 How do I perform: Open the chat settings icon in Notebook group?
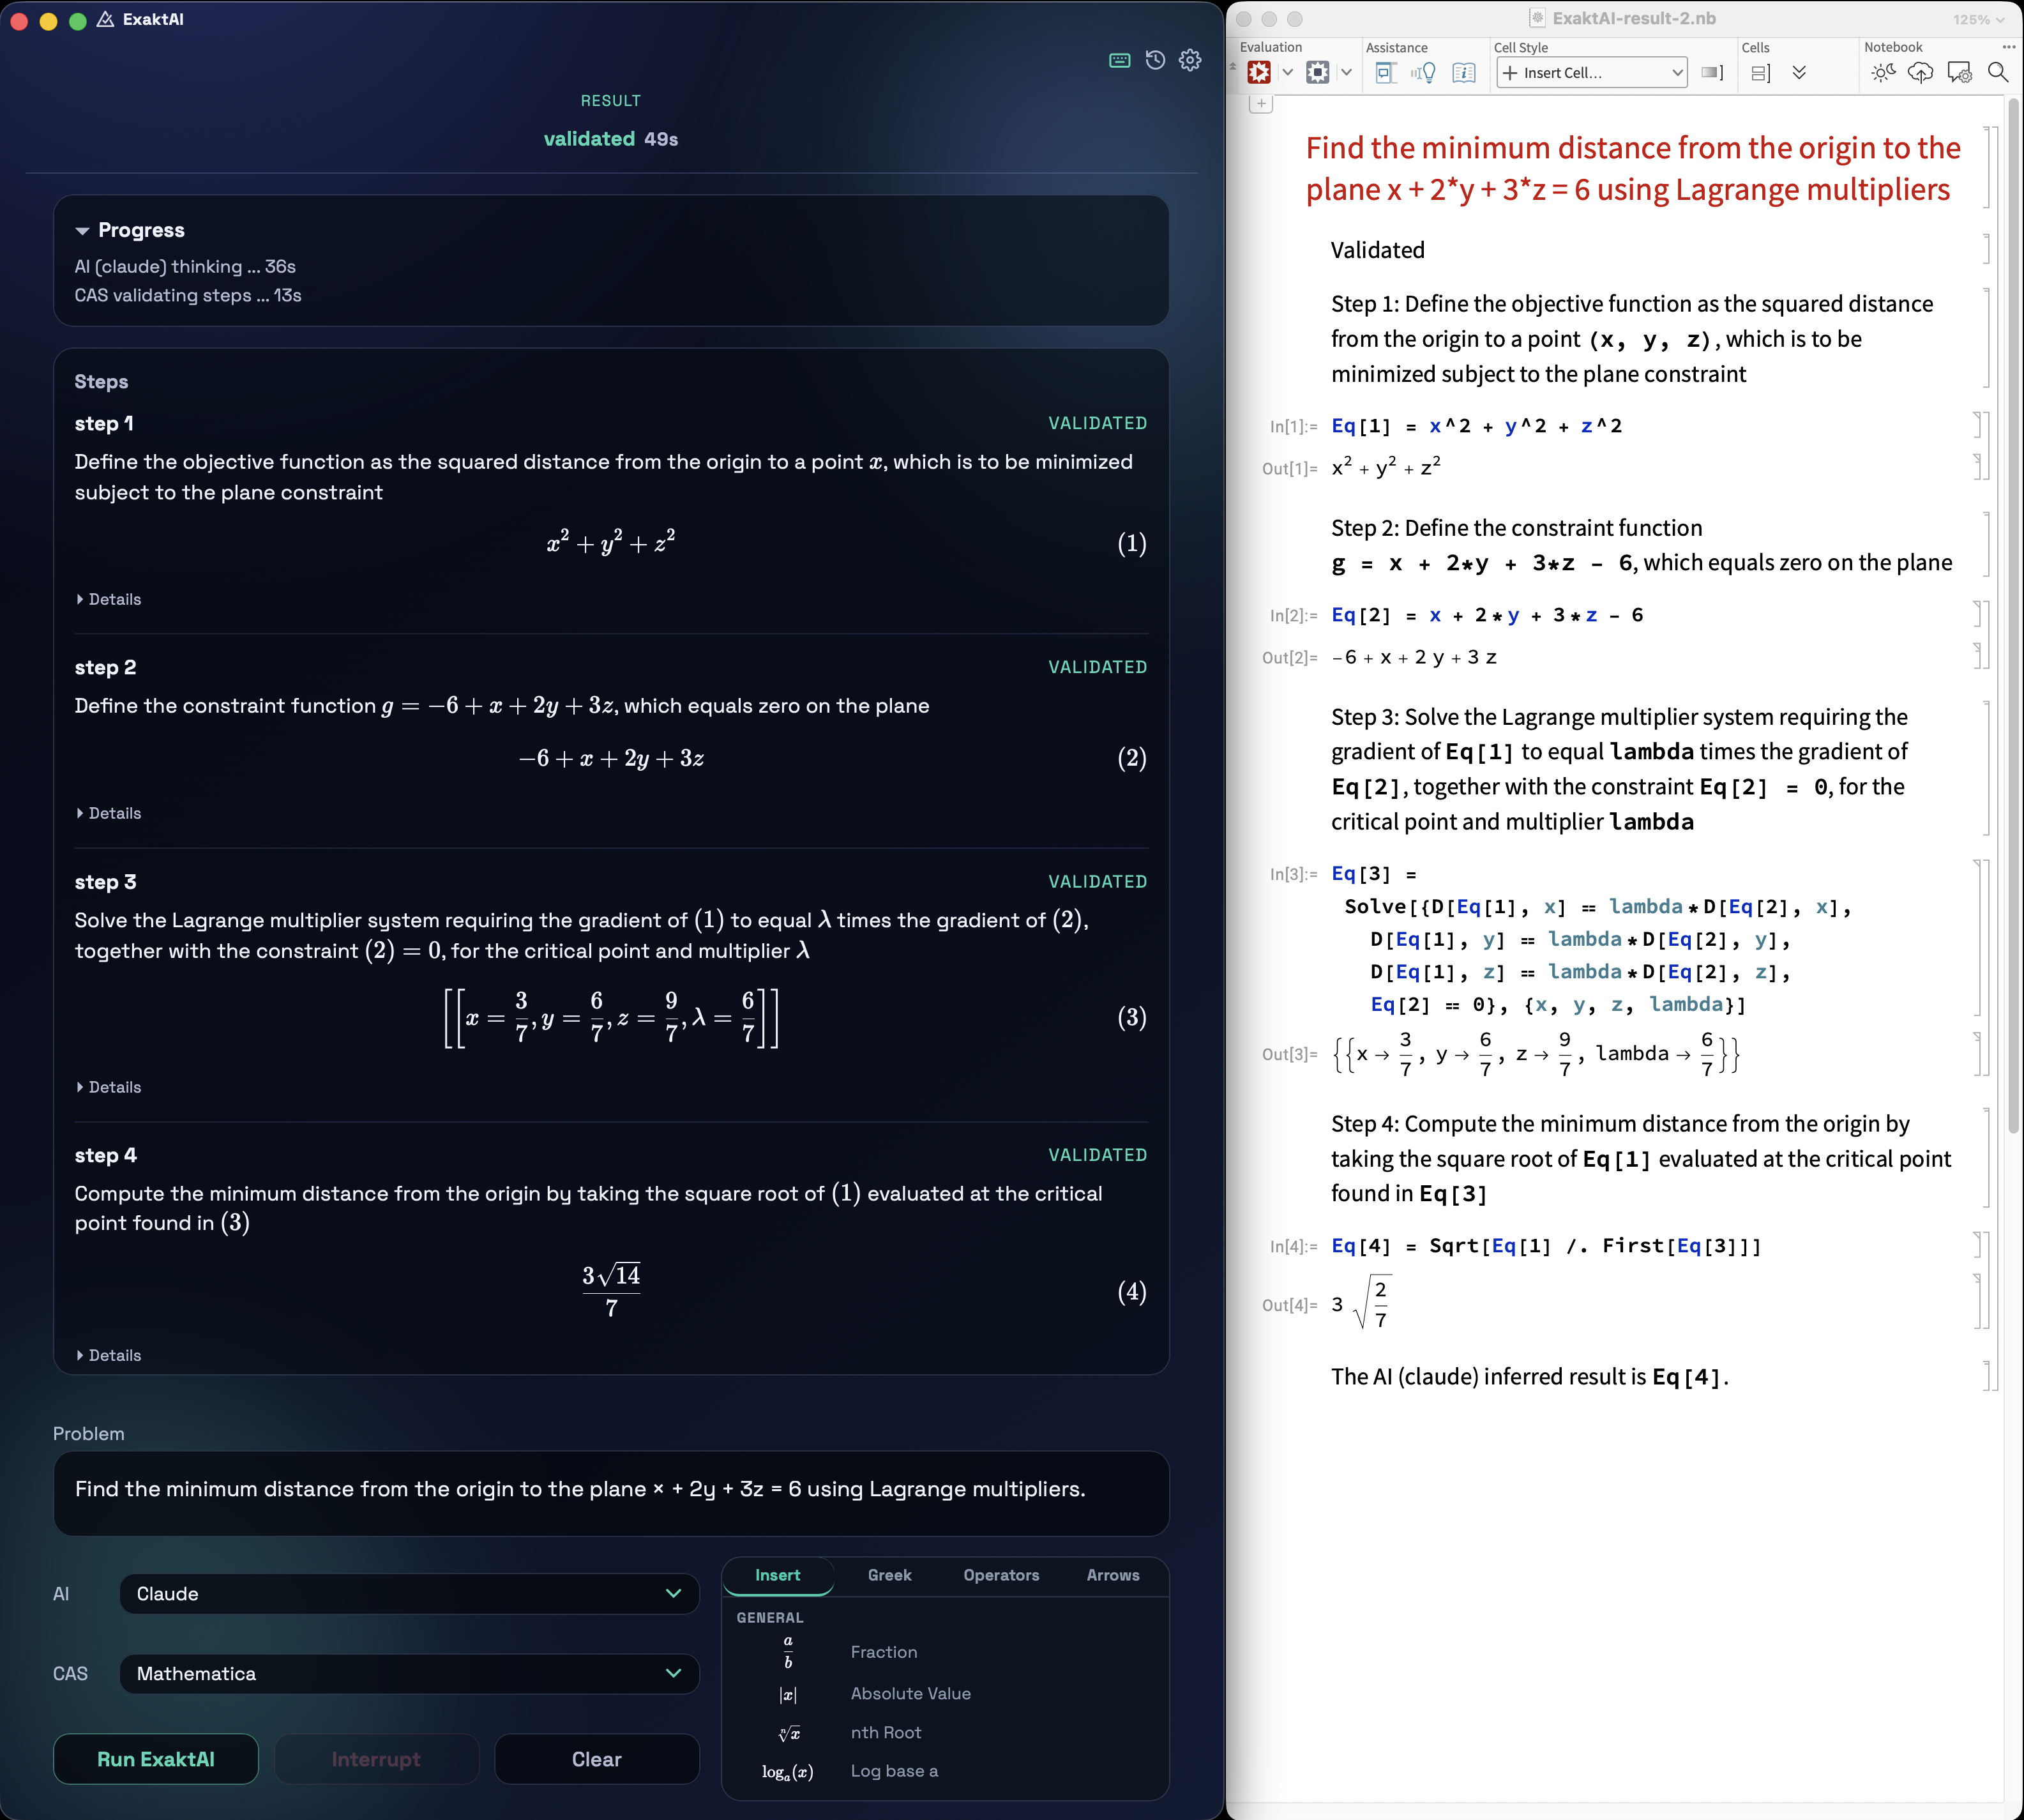(x=1959, y=72)
